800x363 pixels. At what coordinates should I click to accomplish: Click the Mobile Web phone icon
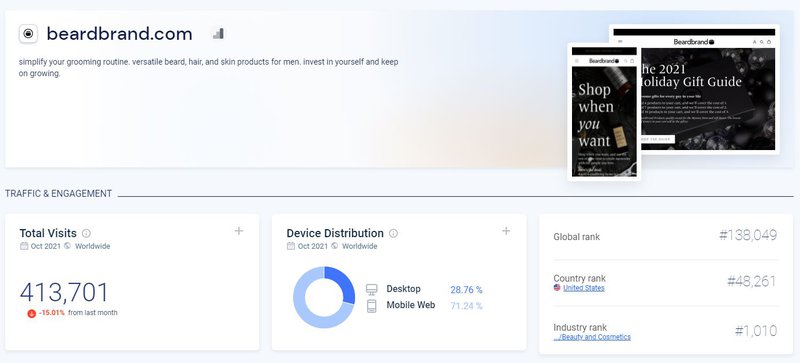(x=371, y=306)
